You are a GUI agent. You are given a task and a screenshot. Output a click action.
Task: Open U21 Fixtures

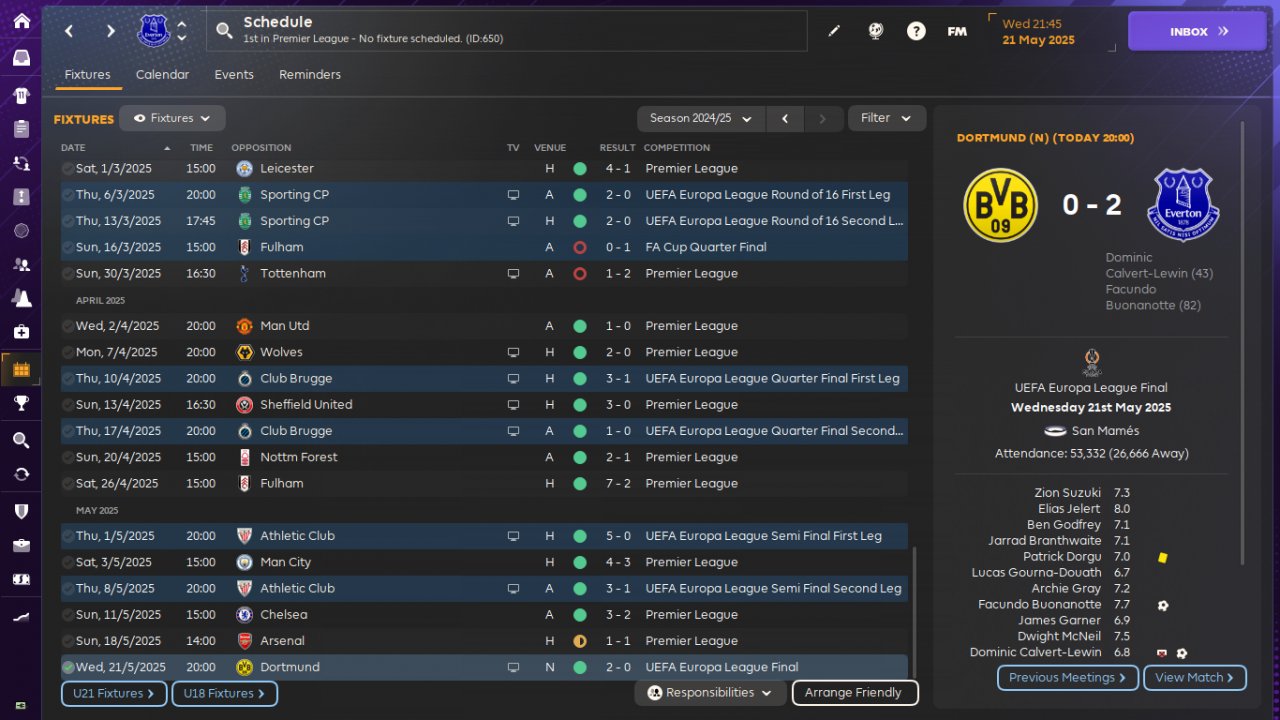coord(114,693)
